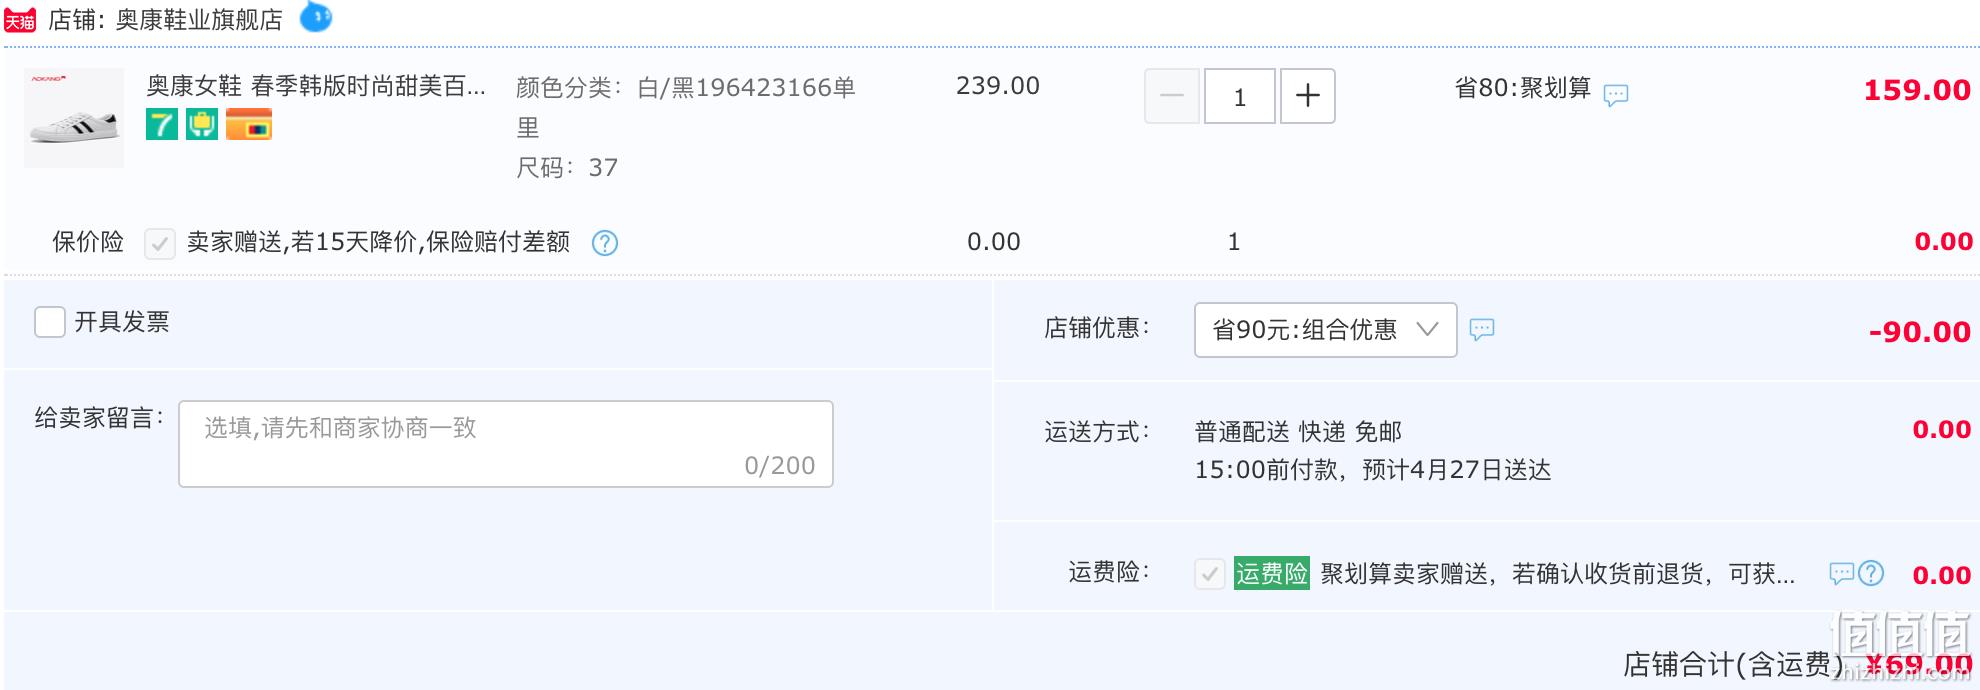Toggle the 运费险 checkbox

[x=1210, y=574]
